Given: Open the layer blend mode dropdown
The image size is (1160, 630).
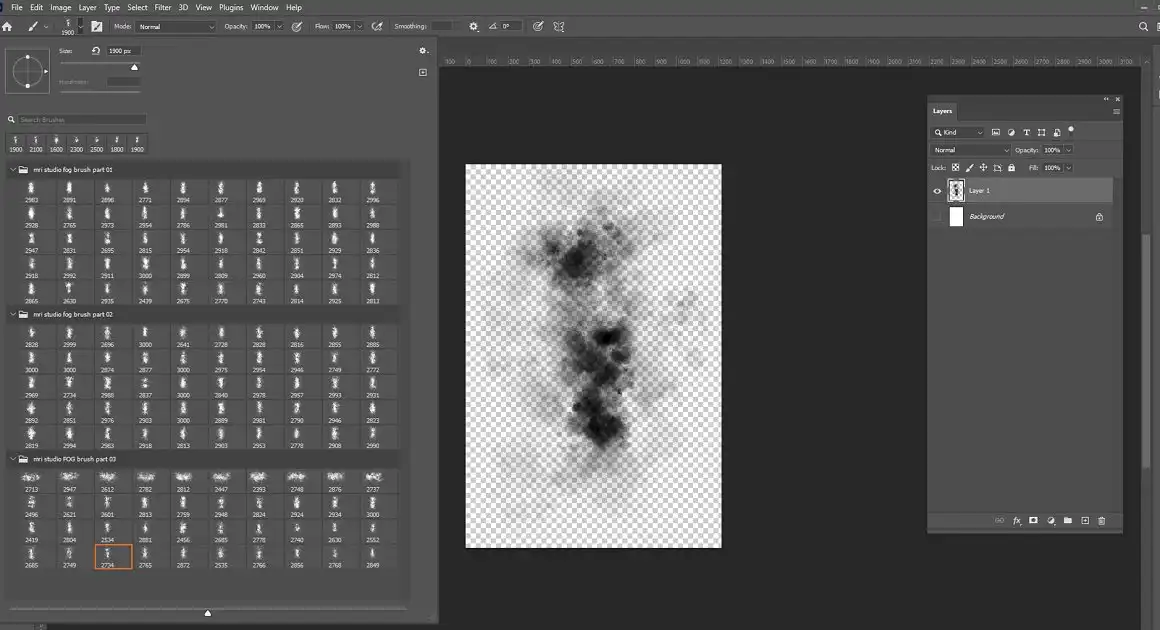Looking at the screenshot, I should [x=967, y=149].
